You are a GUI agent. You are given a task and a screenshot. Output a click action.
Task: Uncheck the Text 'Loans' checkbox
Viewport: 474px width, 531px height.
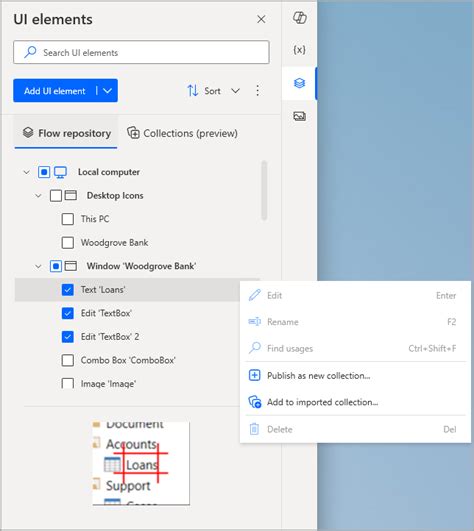[x=68, y=290]
